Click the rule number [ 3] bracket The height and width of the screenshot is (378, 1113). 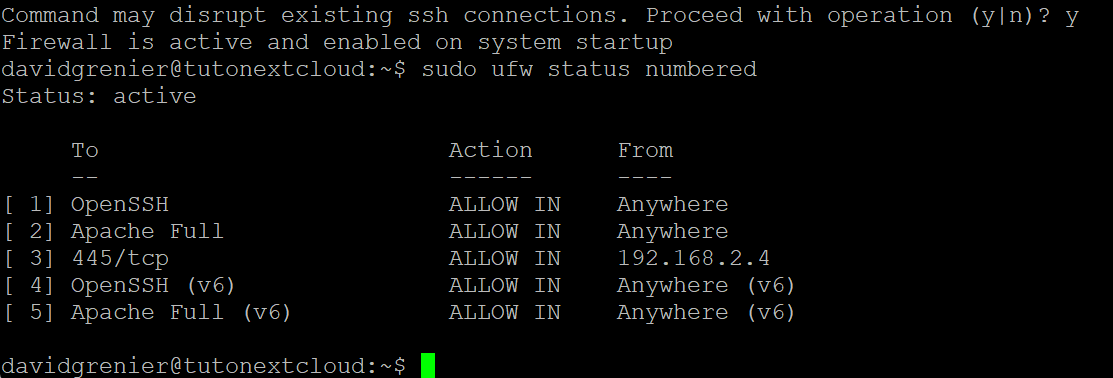(29, 259)
